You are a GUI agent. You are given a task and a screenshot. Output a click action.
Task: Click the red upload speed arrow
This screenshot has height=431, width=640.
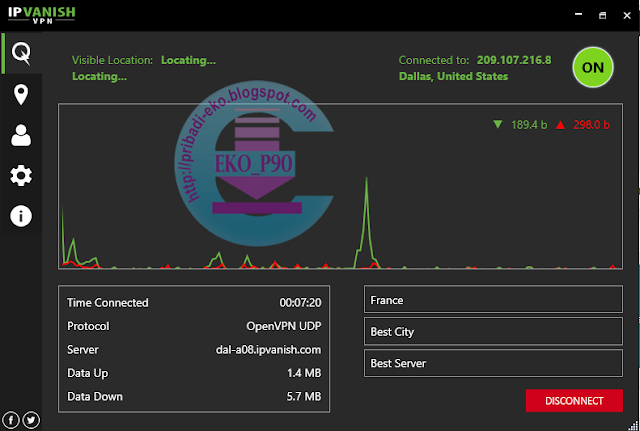point(560,124)
